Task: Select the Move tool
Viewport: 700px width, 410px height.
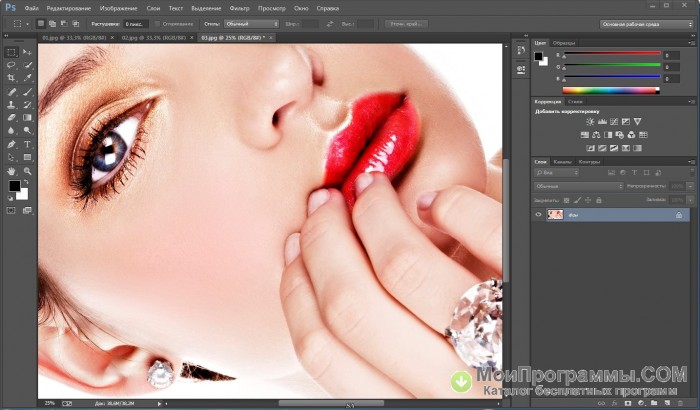Action: pos(26,51)
